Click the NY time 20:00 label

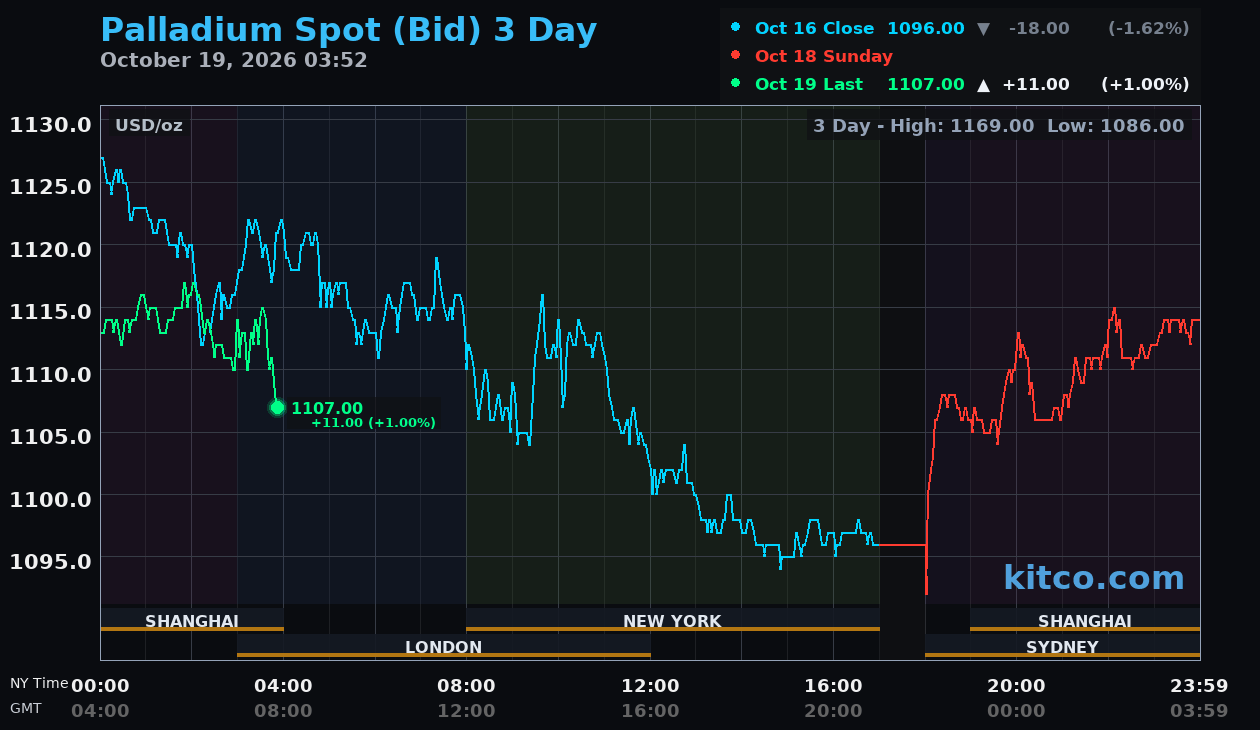pos(1016,686)
